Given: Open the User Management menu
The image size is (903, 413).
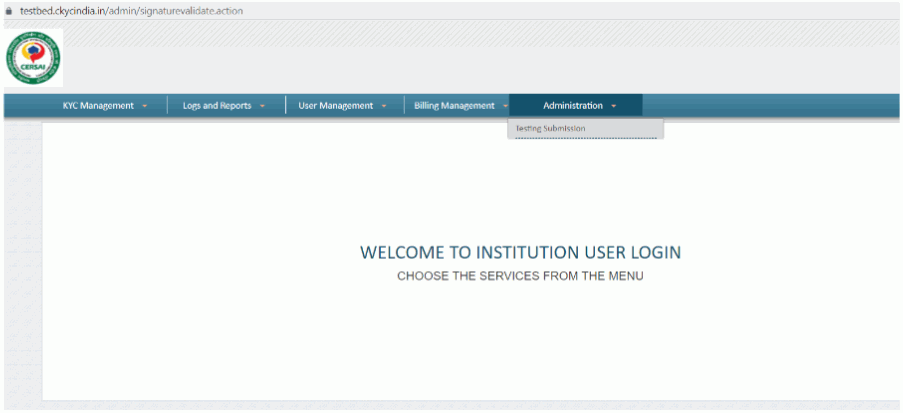Looking at the screenshot, I should click(335, 106).
